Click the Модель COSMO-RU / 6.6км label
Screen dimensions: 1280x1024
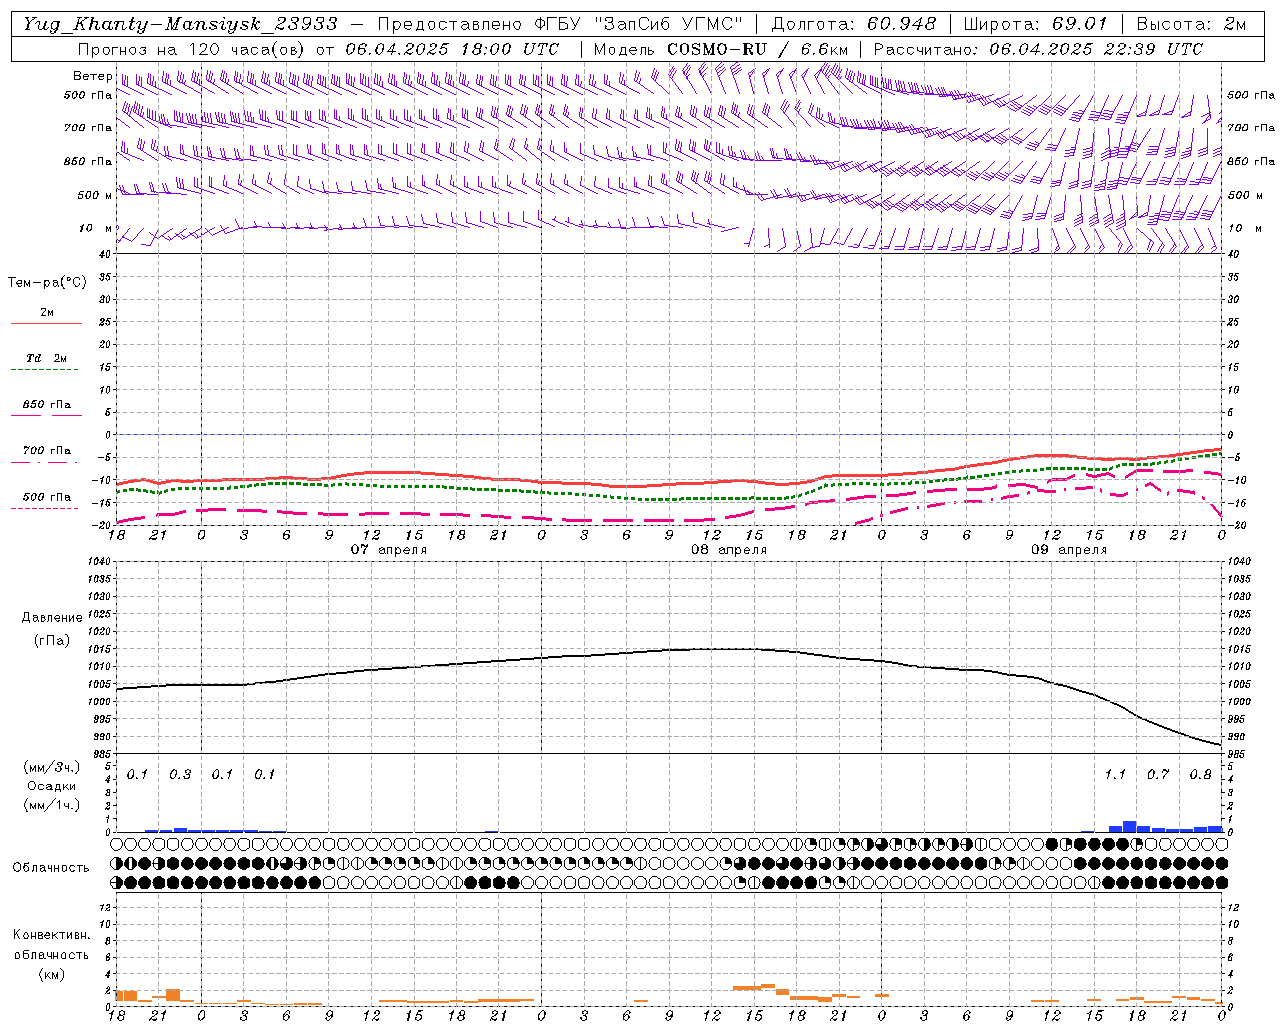[721, 49]
